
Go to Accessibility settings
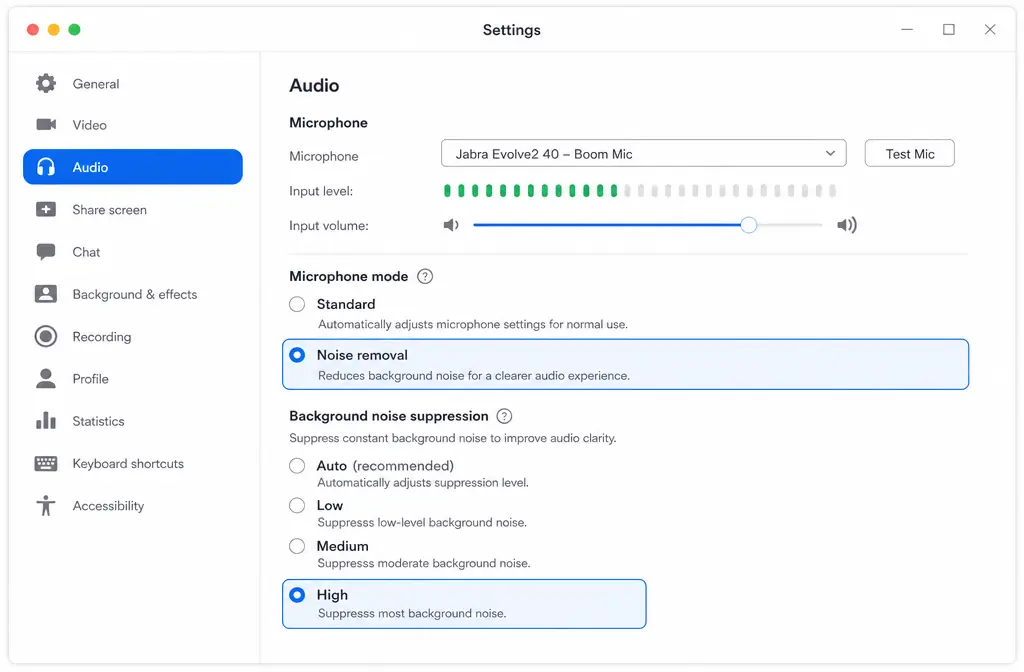tap(133, 505)
